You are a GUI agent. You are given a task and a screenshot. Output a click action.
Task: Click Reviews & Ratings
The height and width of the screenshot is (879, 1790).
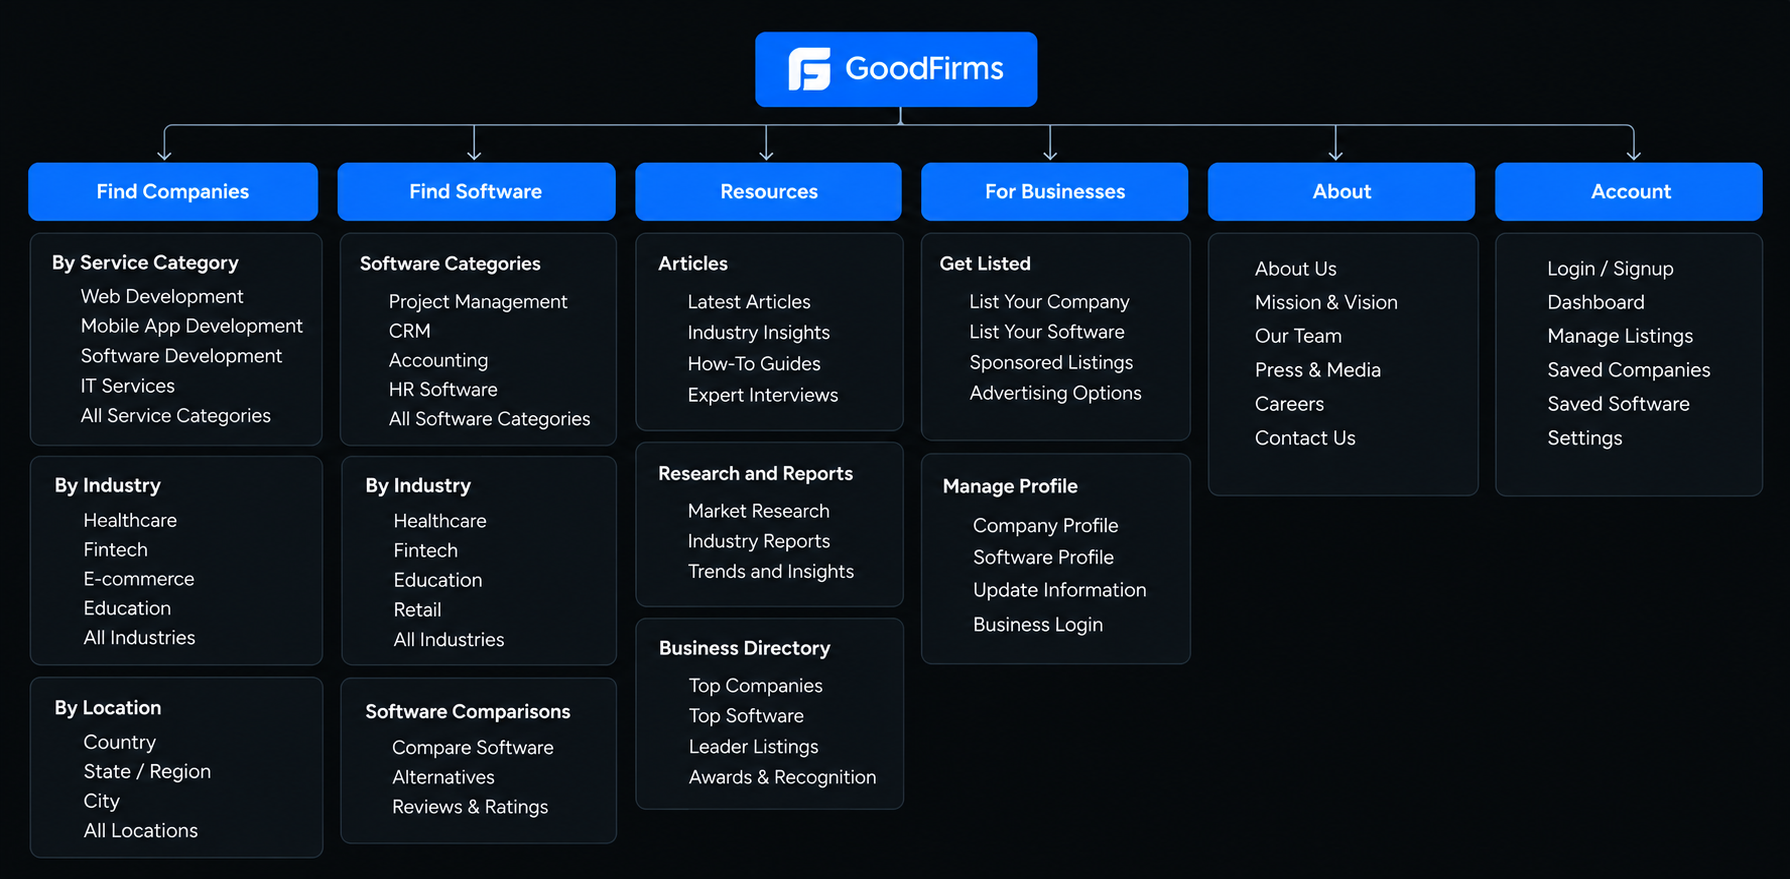pos(470,807)
